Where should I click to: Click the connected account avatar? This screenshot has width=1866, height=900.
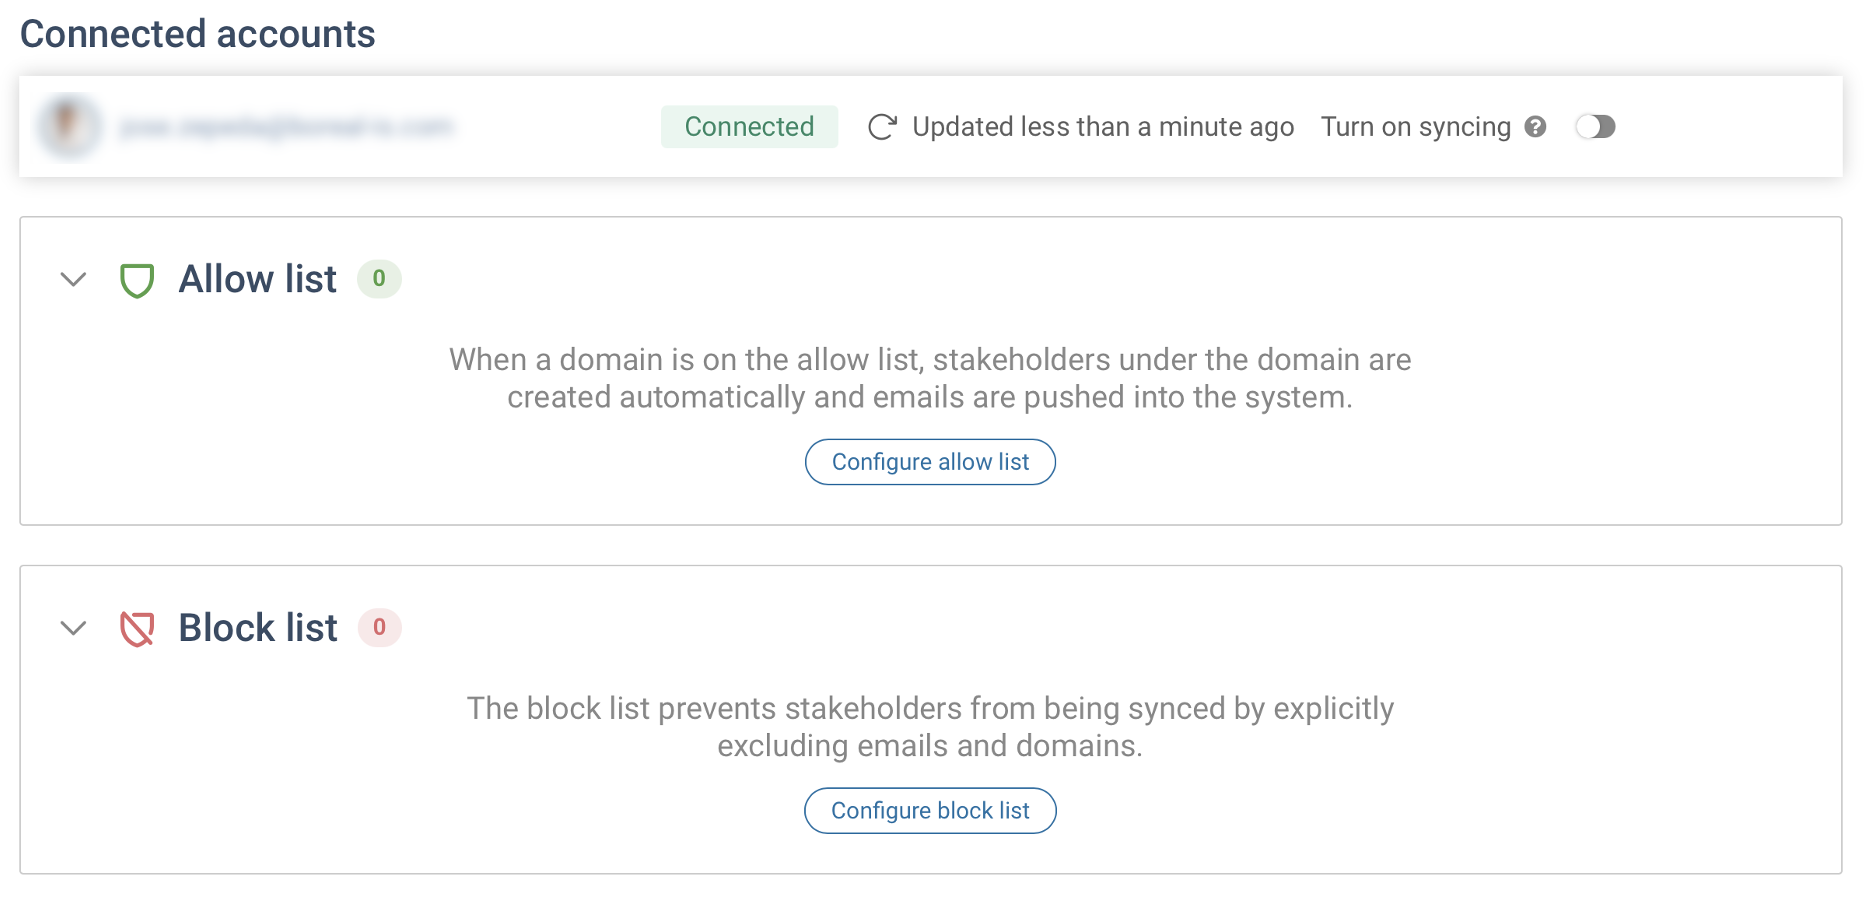(x=69, y=127)
